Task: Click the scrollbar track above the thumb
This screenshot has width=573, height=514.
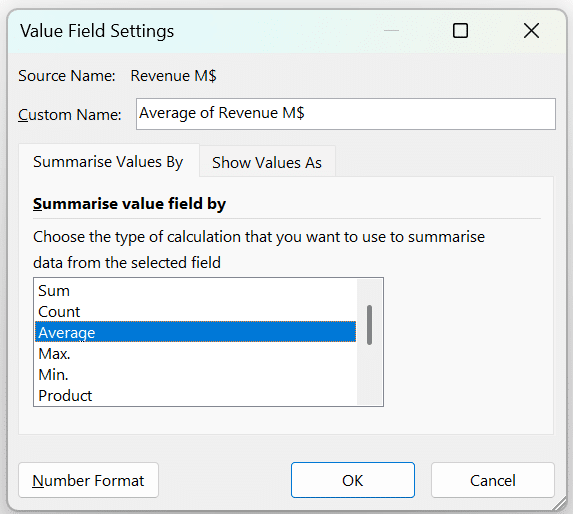Action: point(369,292)
